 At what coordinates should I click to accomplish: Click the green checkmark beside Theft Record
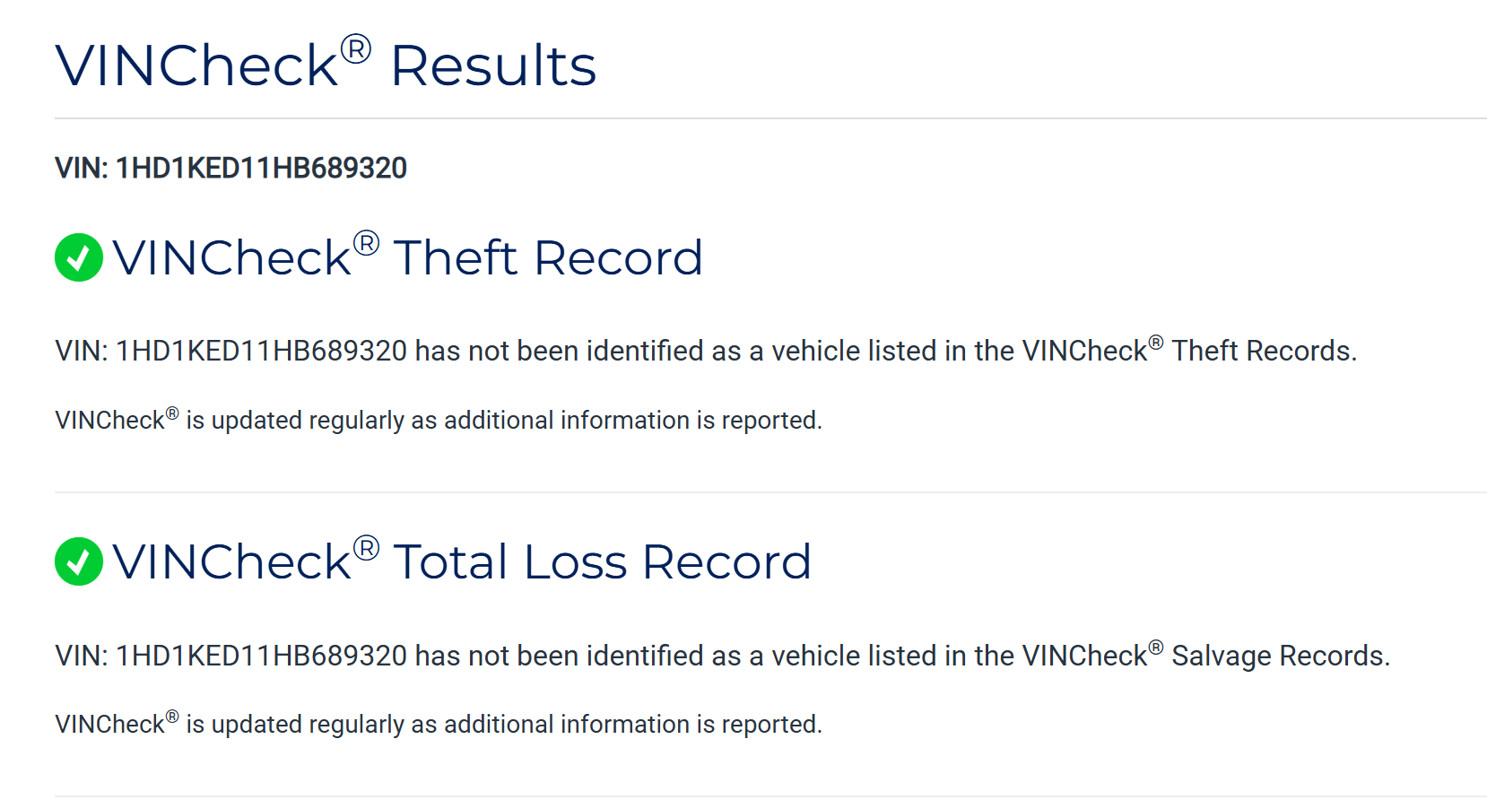79,258
